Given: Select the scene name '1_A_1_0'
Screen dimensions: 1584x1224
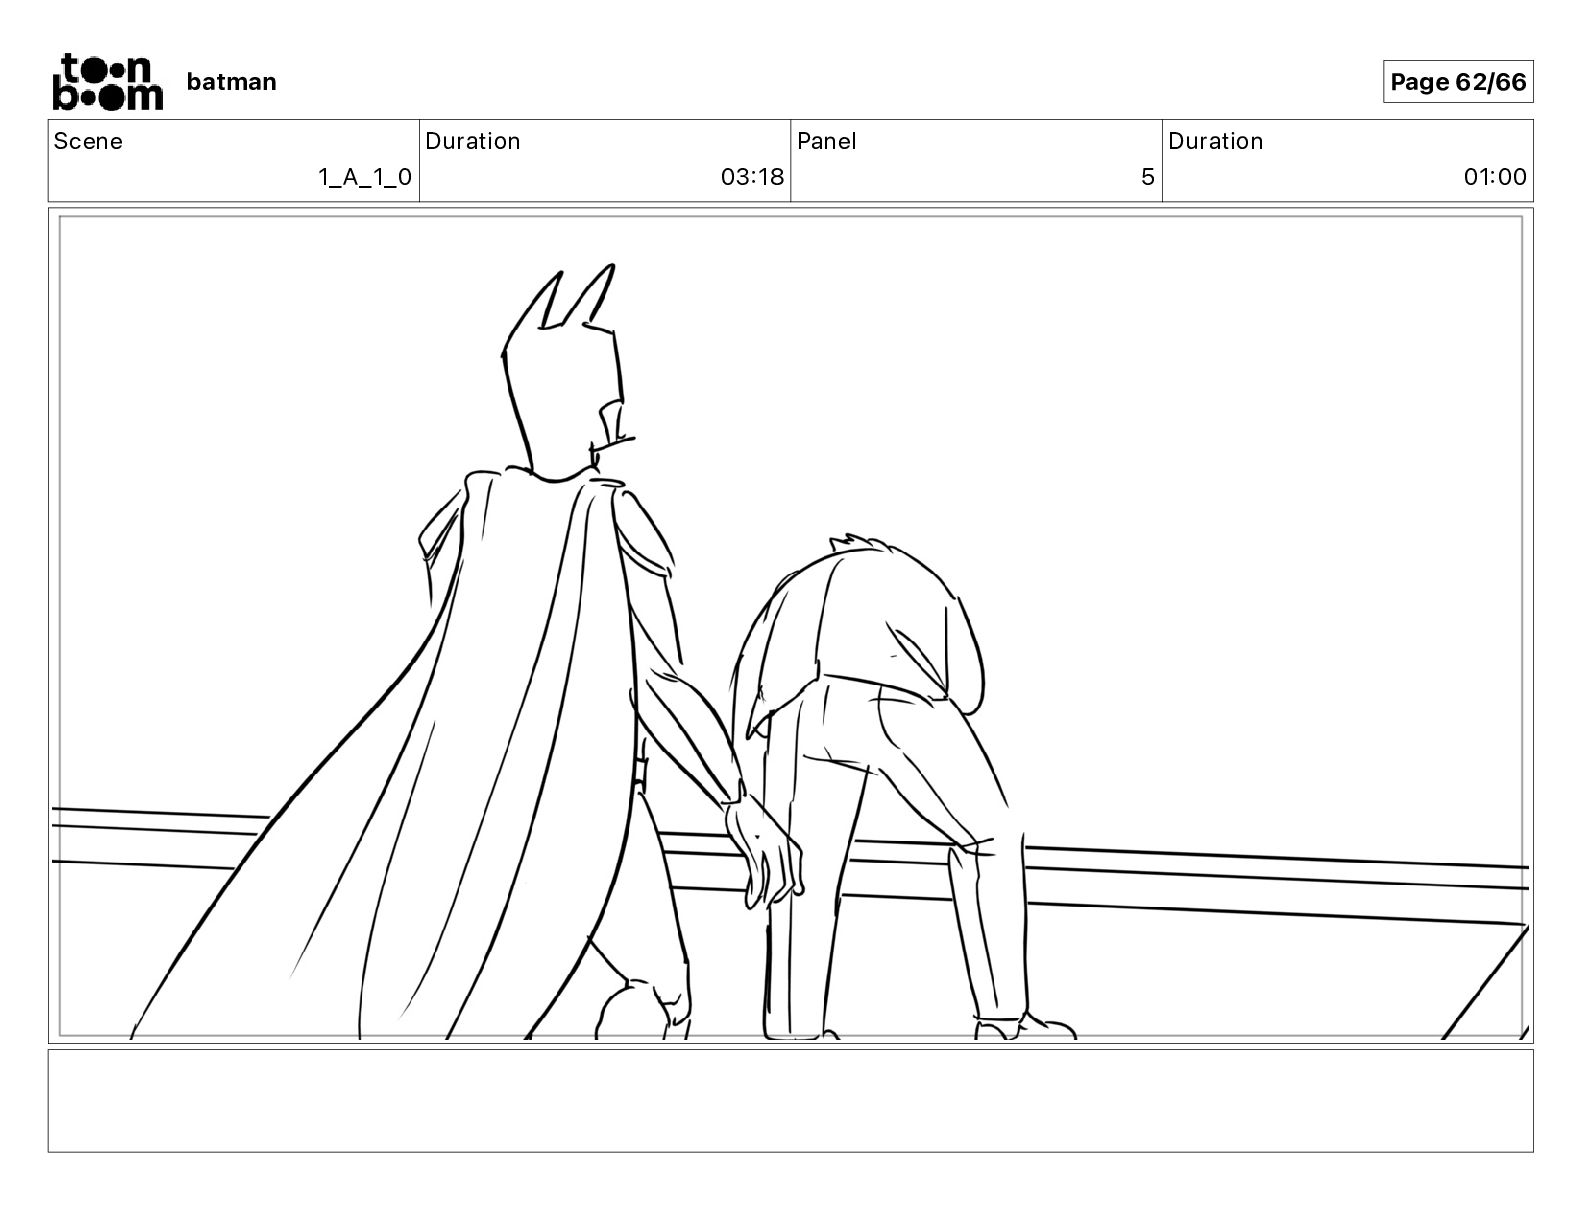Looking at the screenshot, I should point(365,177).
